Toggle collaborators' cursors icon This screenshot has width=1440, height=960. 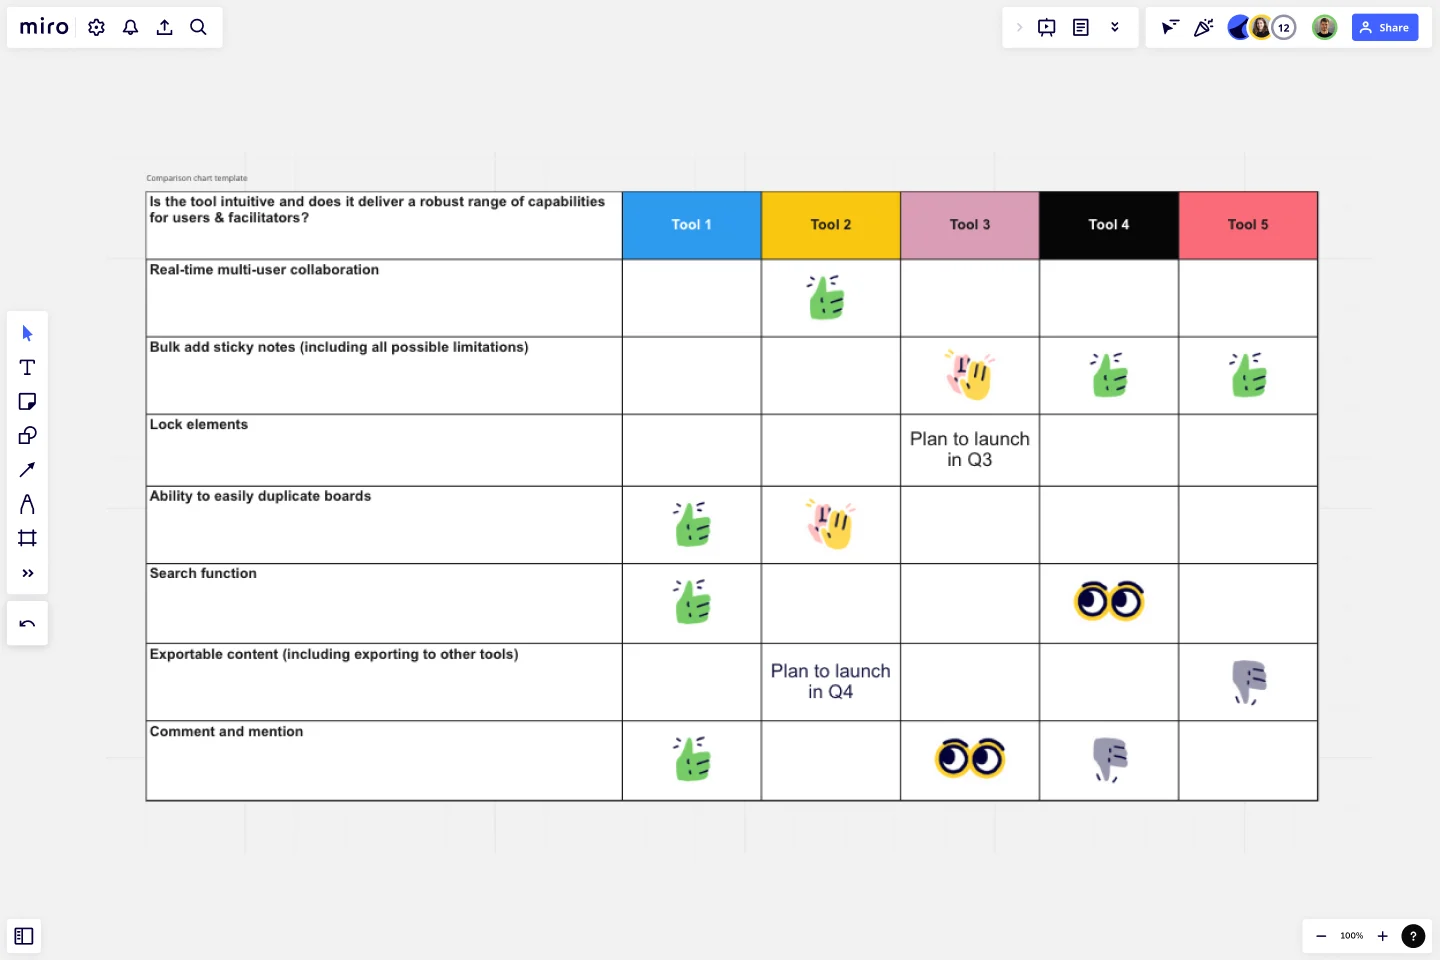[x=1169, y=27]
